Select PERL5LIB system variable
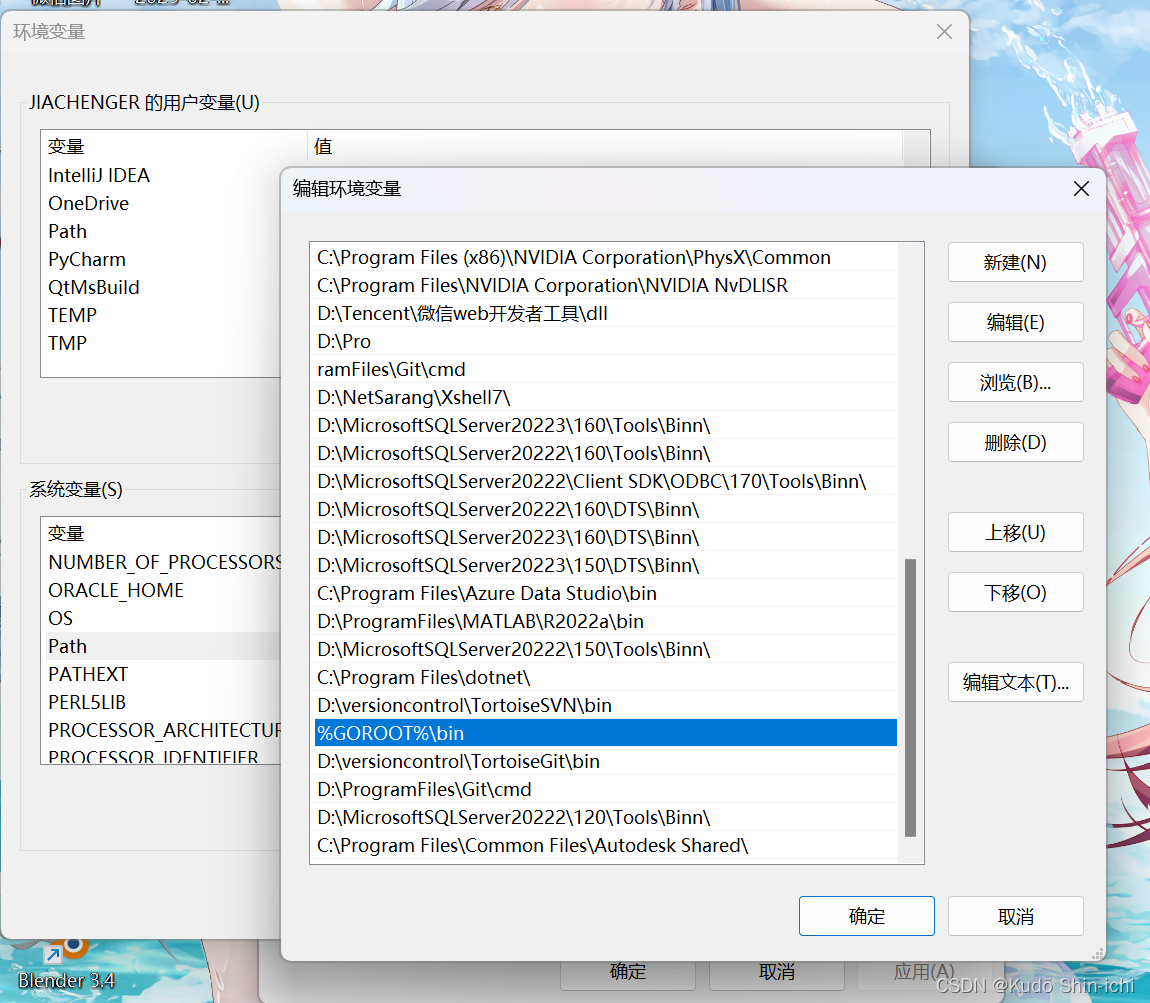The width and height of the screenshot is (1150, 1003). point(87,702)
